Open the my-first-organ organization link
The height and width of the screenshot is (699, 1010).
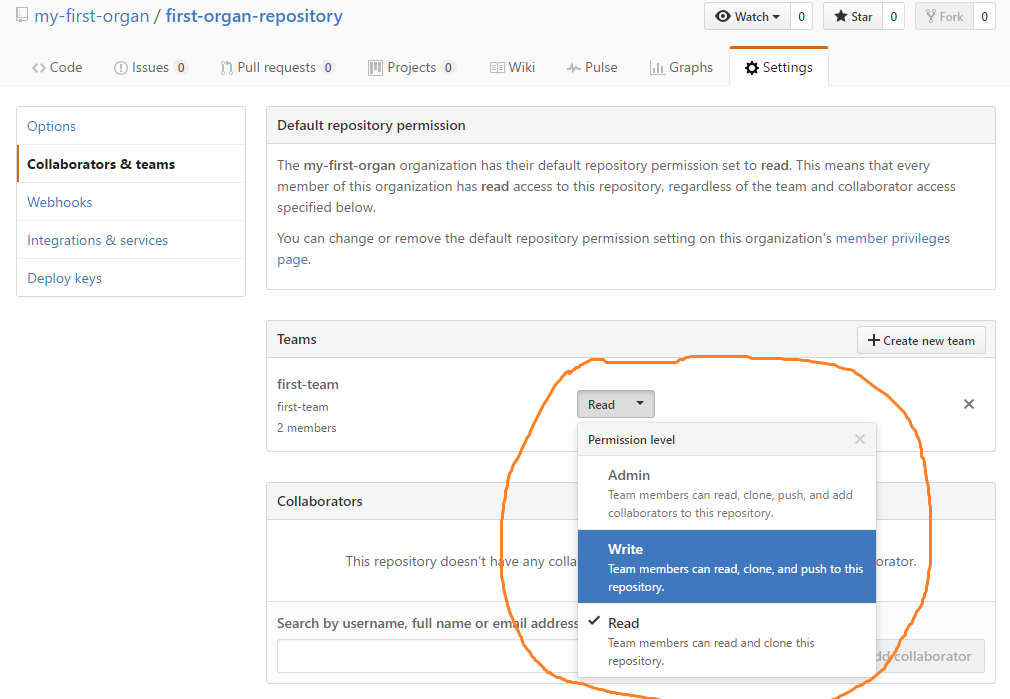tap(91, 16)
